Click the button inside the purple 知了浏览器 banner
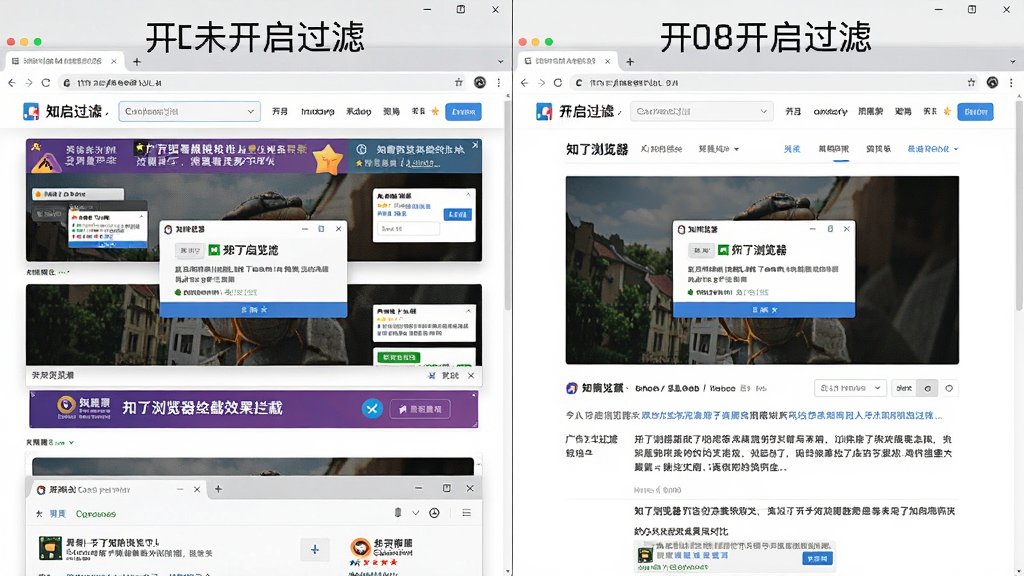The image size is (1024, 576). point(420,409)
